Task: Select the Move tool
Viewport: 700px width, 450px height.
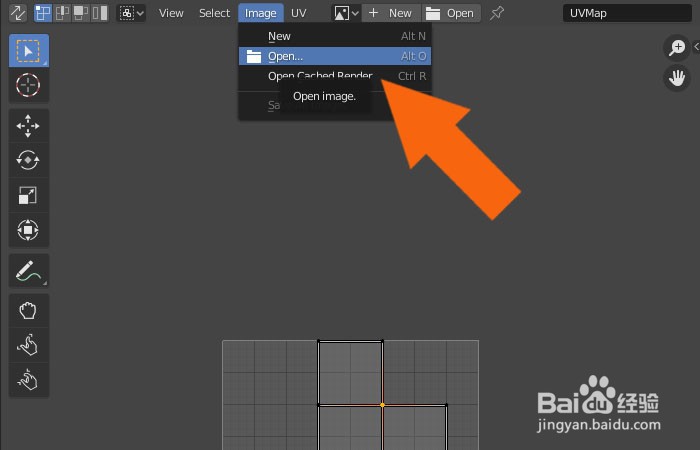Action: (29, 126)
